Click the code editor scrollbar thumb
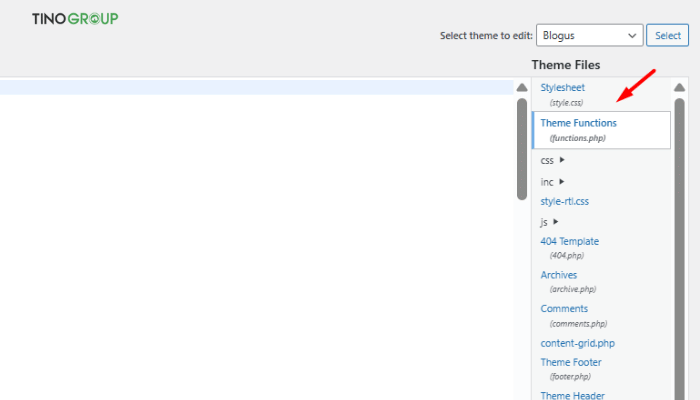The image size is (700, 400). pos(522,149)
